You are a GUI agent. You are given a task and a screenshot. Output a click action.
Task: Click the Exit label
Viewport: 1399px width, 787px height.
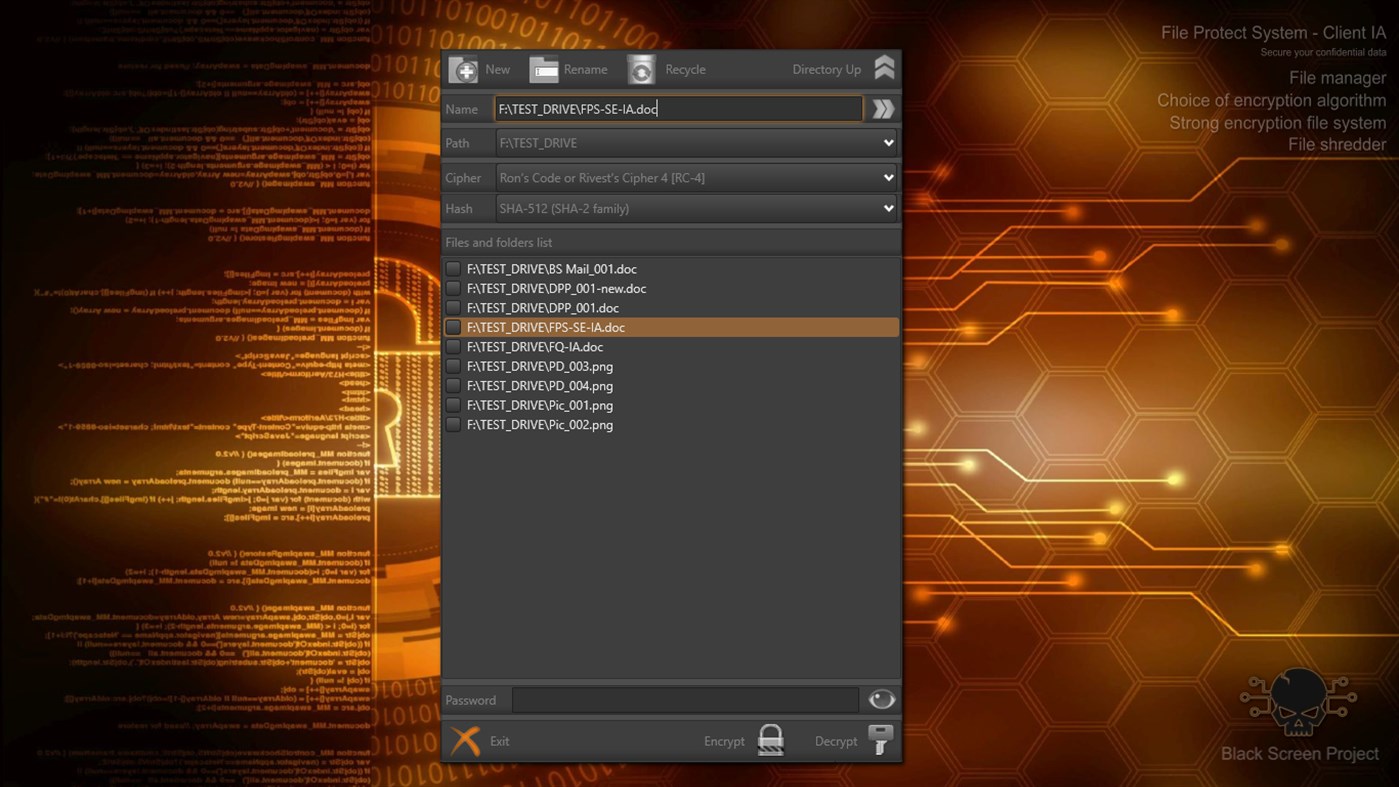pos(499,741)
